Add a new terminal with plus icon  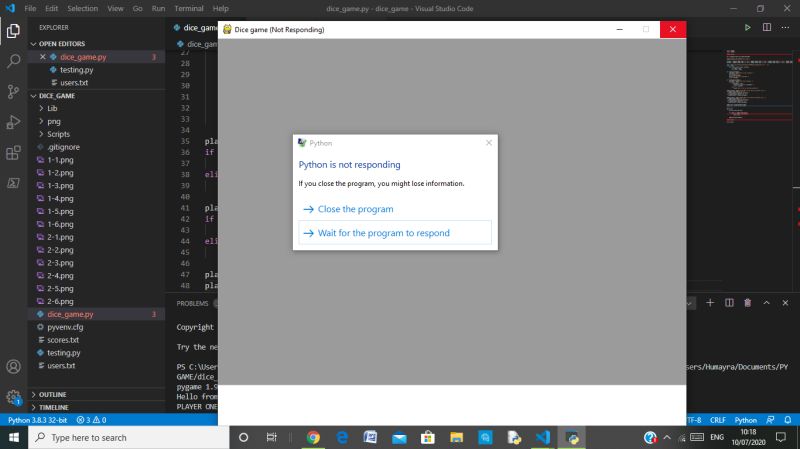coord(710,303)
